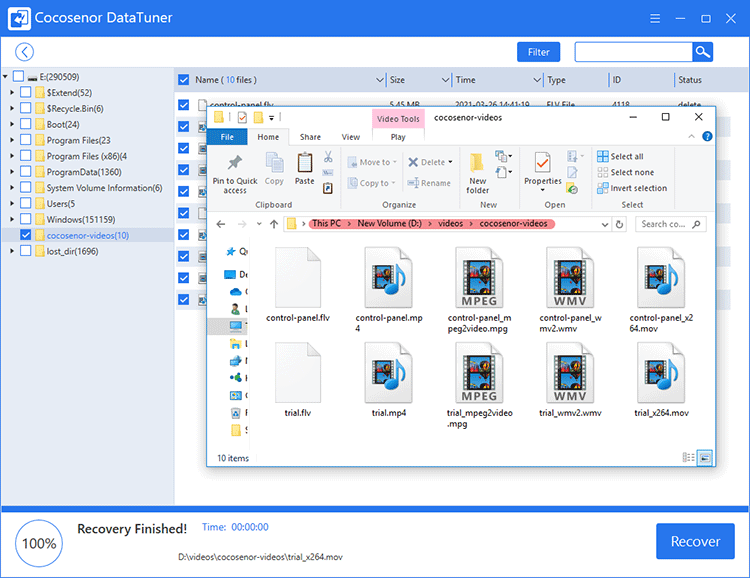The width and height of the screenshot is (750, 578).
Task: Select the trial_wmv2.wmv file
Action: tap(570, 380)
